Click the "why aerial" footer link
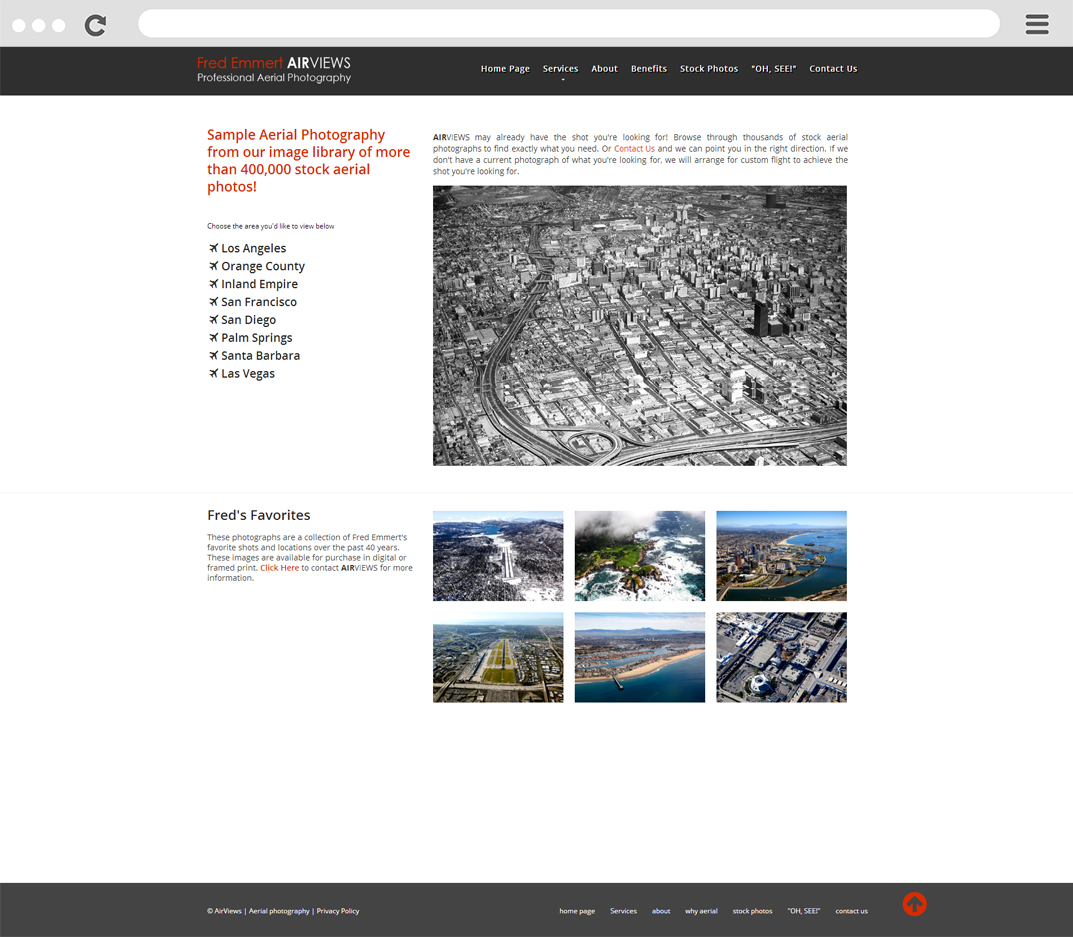This screenshot has height=937, width=1073. point(701,911)
